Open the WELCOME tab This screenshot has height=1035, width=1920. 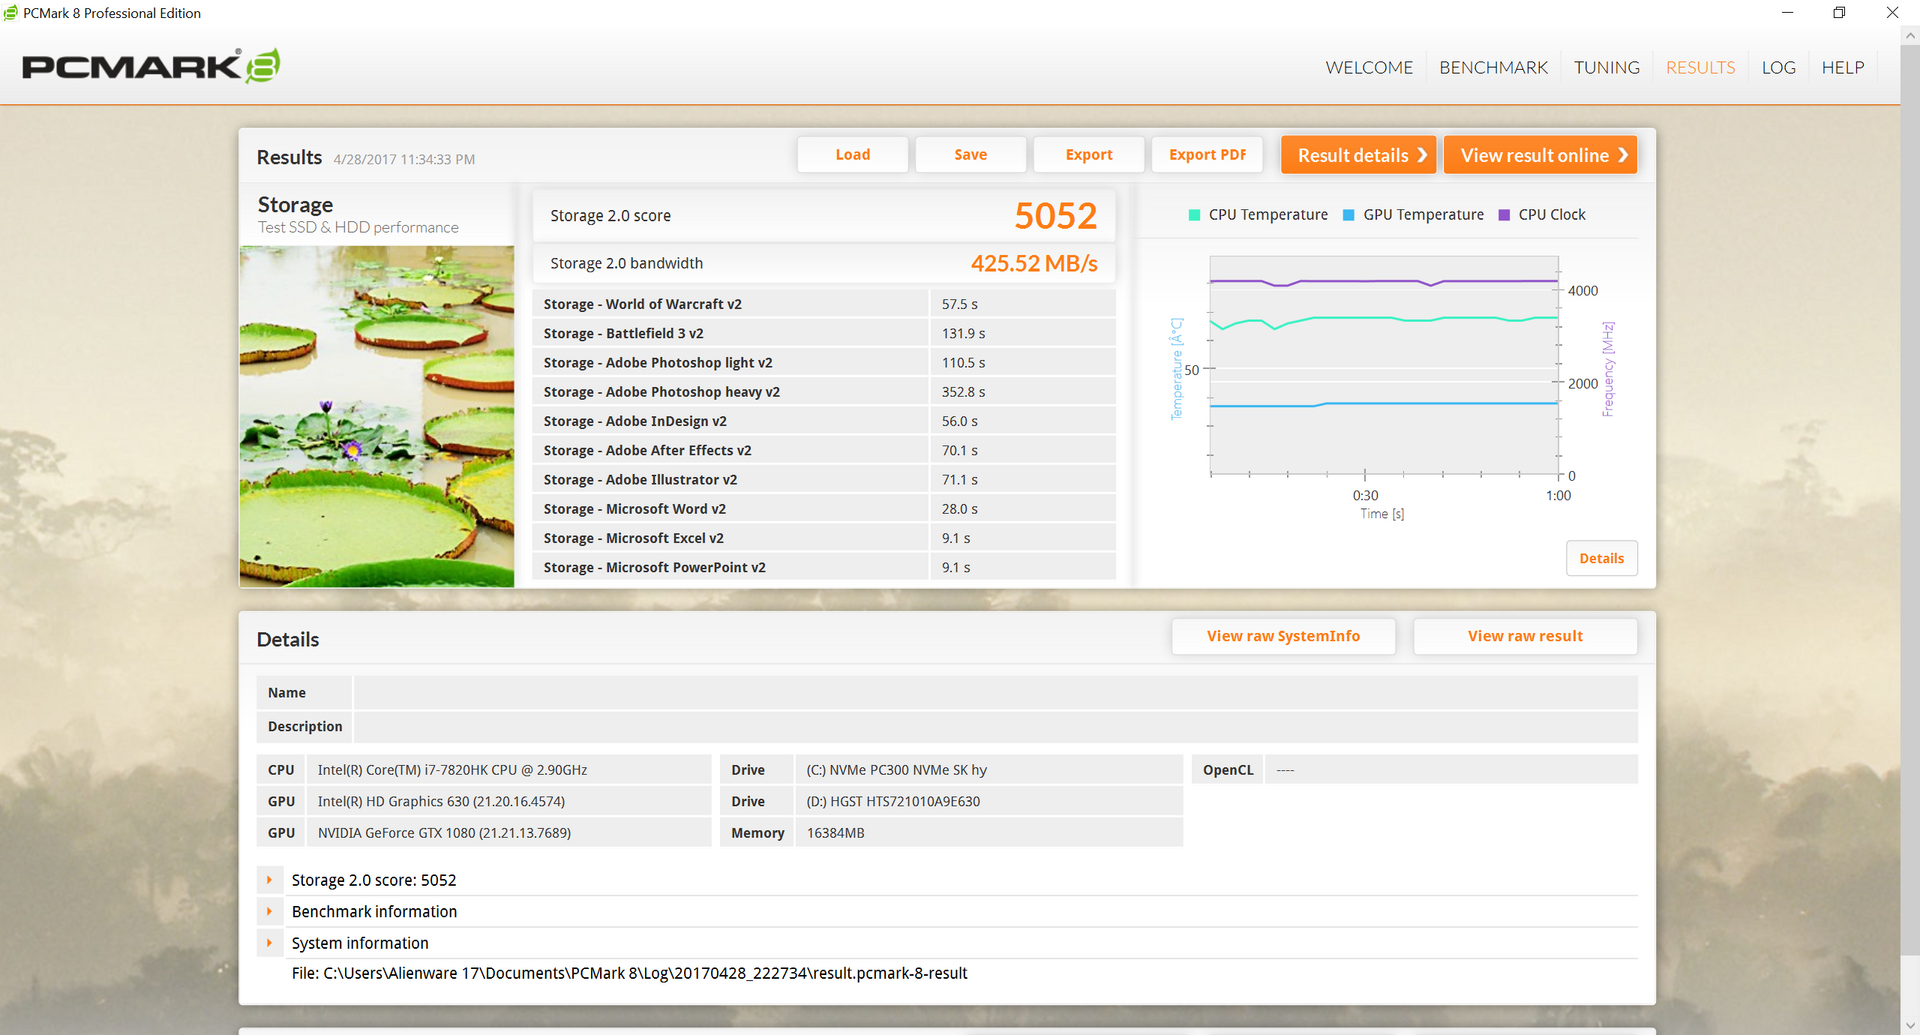pyautogui.click(x=1369, y=67)
